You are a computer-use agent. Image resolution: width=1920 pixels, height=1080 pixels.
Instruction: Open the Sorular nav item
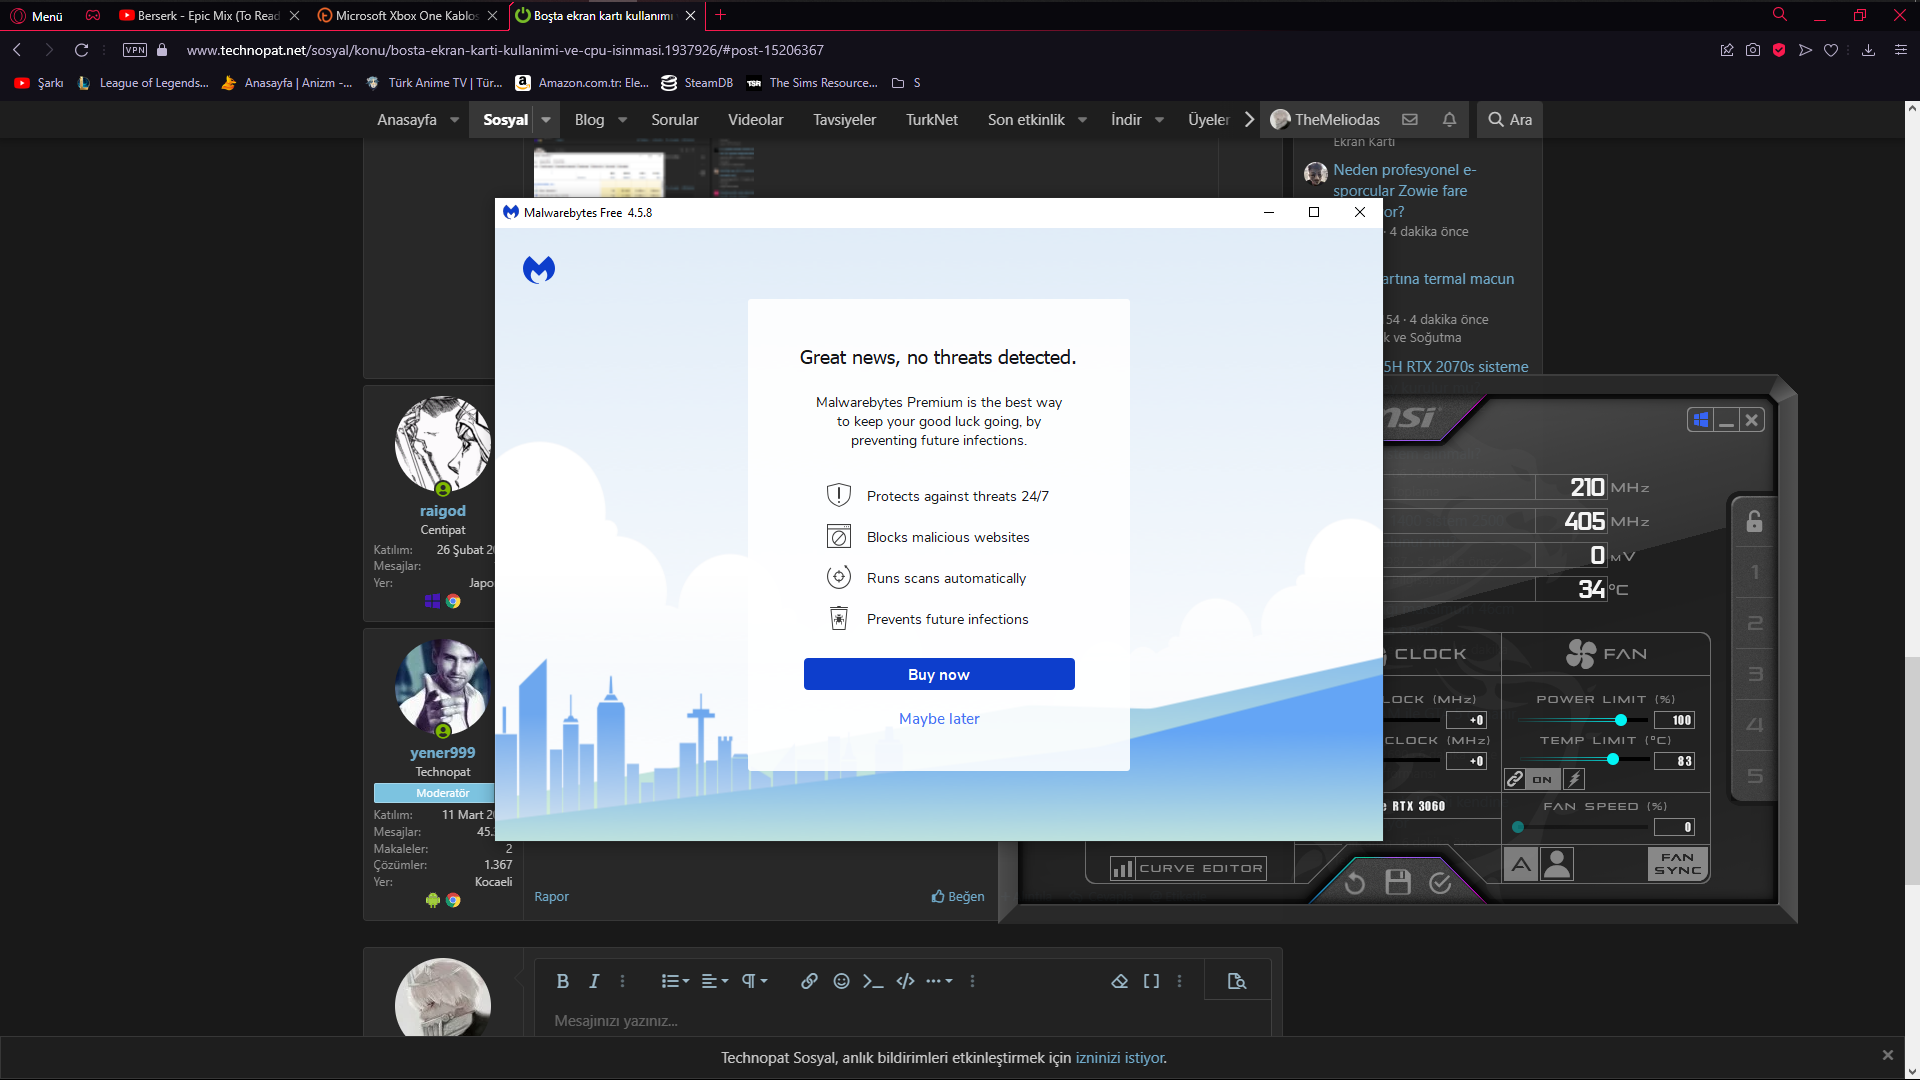(x=675, y=120)
